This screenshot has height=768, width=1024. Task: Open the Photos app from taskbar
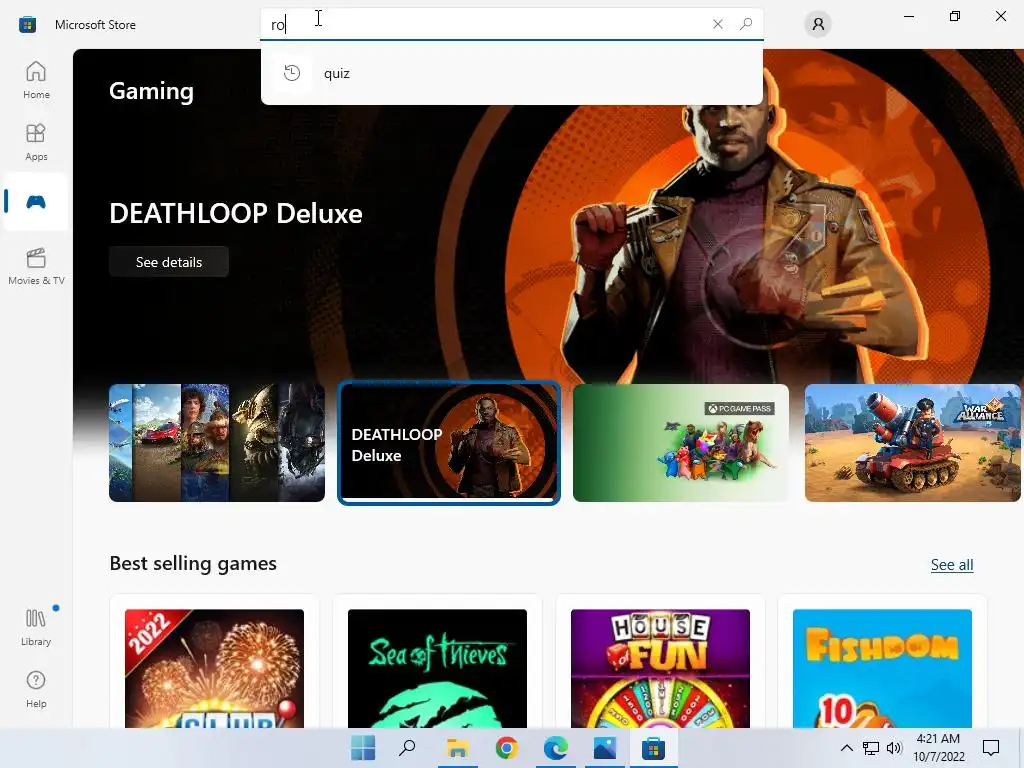pyautogui.click(x=605, y=748)
